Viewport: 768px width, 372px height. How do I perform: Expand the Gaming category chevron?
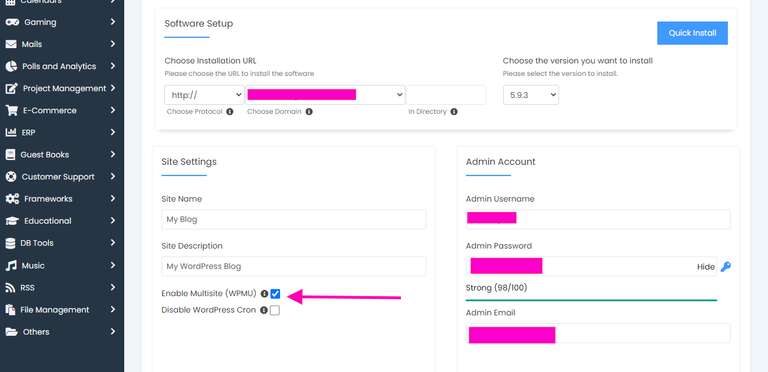click(113, 22)
